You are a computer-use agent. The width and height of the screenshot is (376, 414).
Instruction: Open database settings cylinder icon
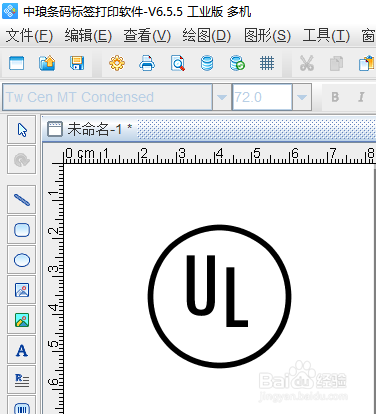207,63
